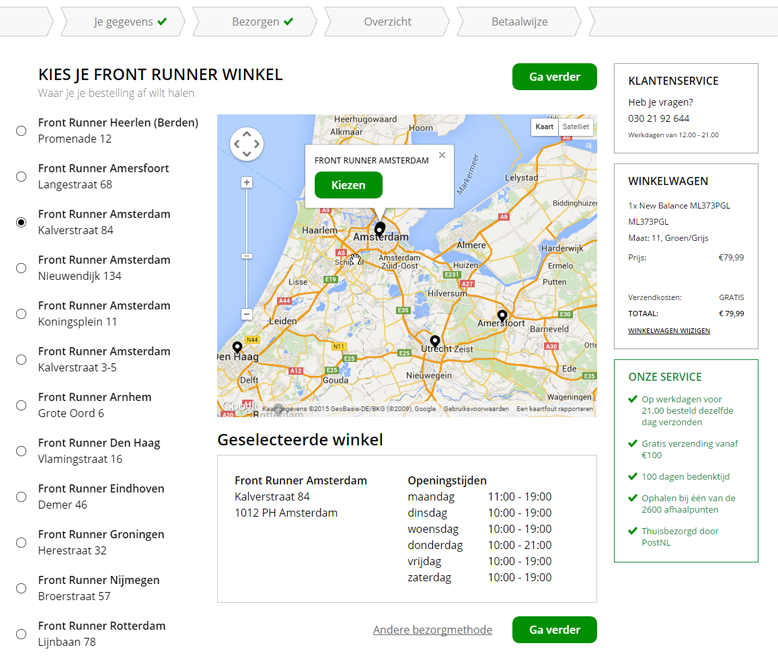Click the bottom Ga verder button
Viewport: 778px width, 660px height.
pyautogui.click(x=554, y=630)
